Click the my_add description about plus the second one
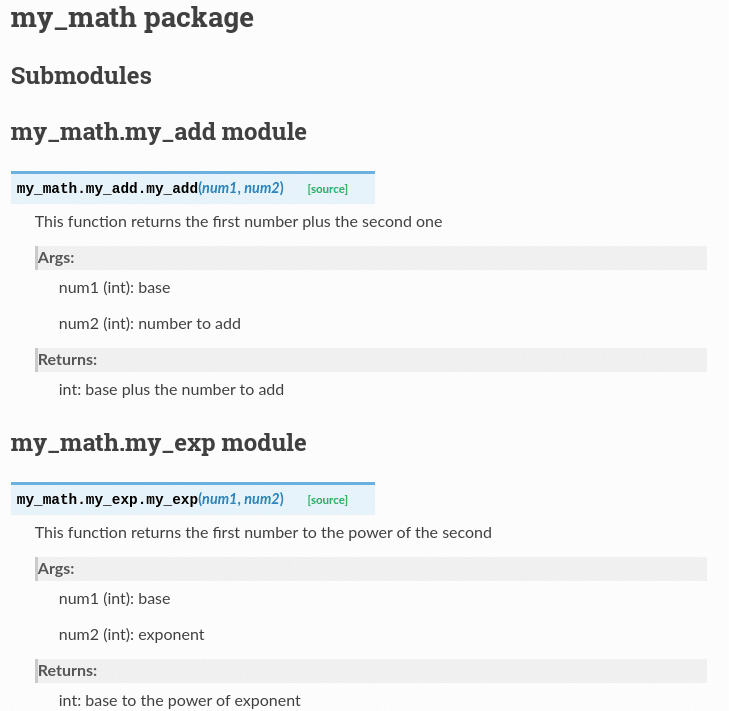The image size is (729, 711). pyautogui.click(x=238, y=222)
